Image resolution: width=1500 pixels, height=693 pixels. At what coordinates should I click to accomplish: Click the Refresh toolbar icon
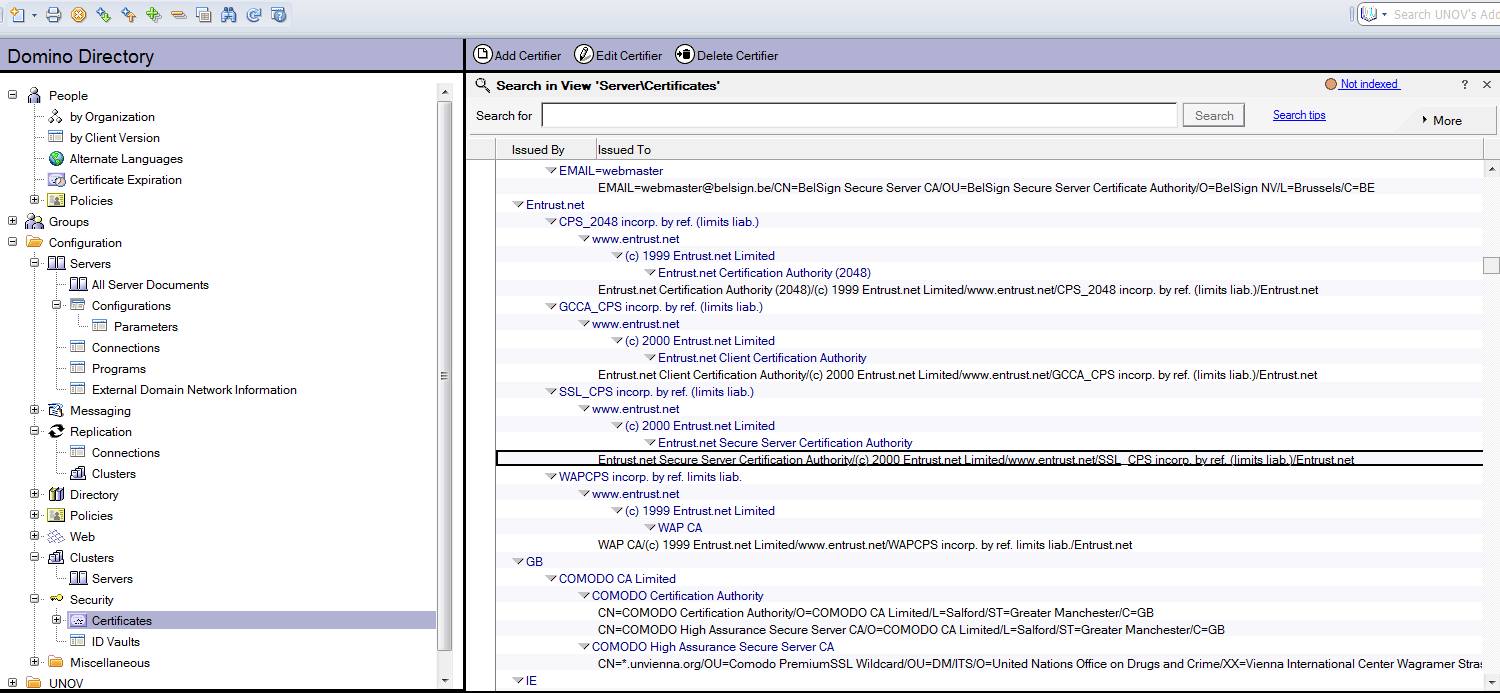point(254,14)
